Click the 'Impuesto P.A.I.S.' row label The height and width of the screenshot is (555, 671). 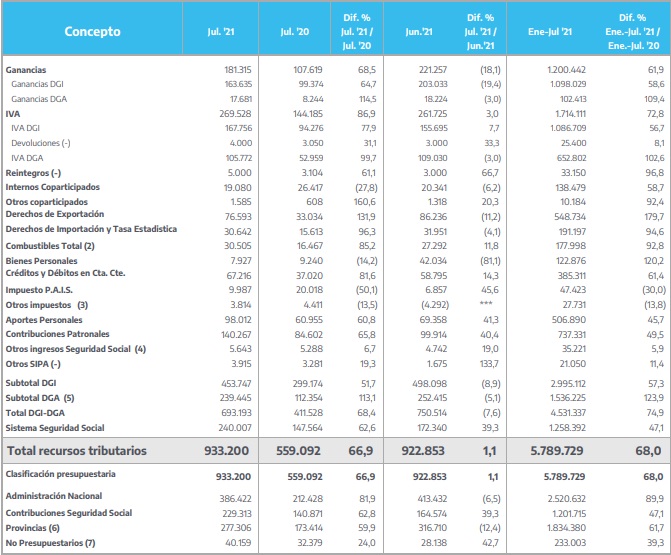coord(39,290)
